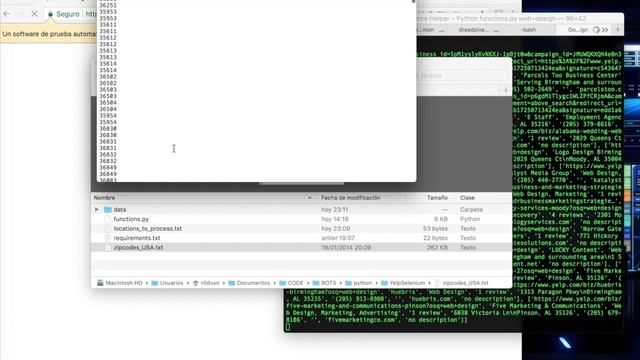Click CODE folder in path bar
640x360 pixels.
point(291,283)
